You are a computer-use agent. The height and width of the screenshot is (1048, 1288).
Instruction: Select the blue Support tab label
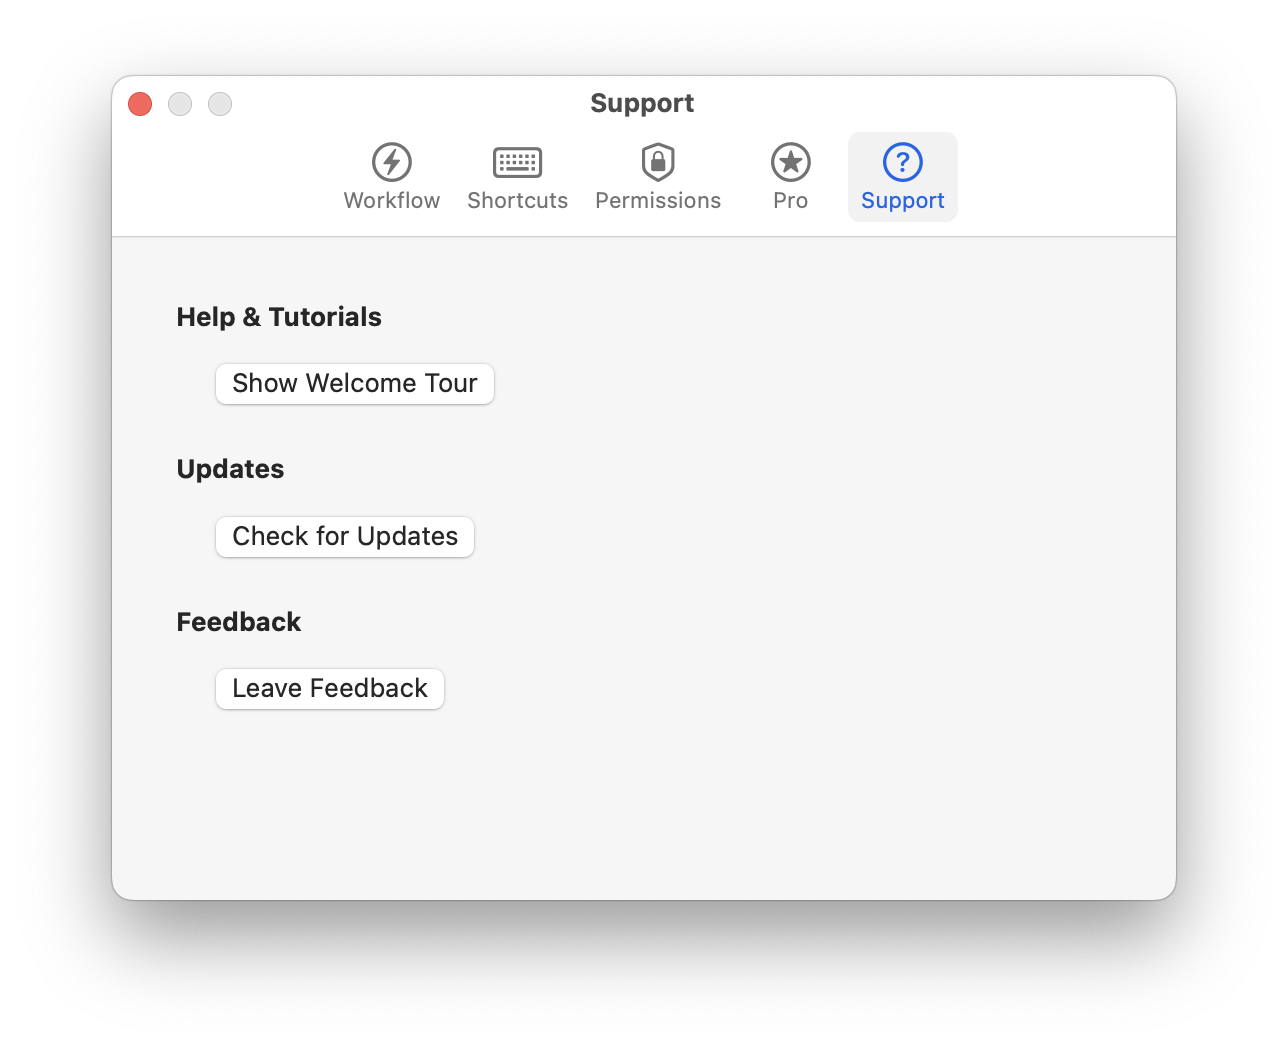(x=903, y=201)
